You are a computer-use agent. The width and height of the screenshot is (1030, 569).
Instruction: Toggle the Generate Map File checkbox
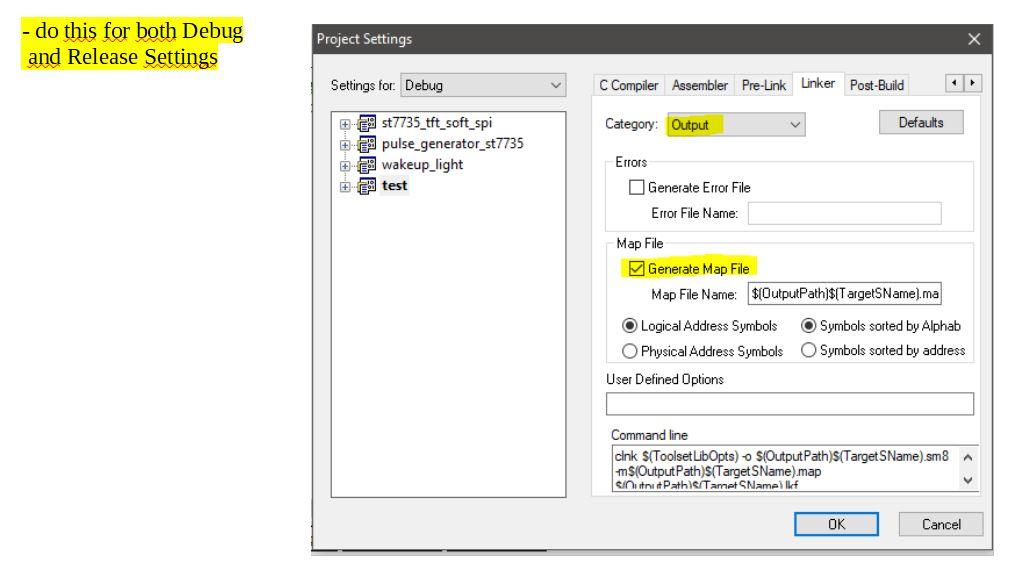tap(636, 269)
